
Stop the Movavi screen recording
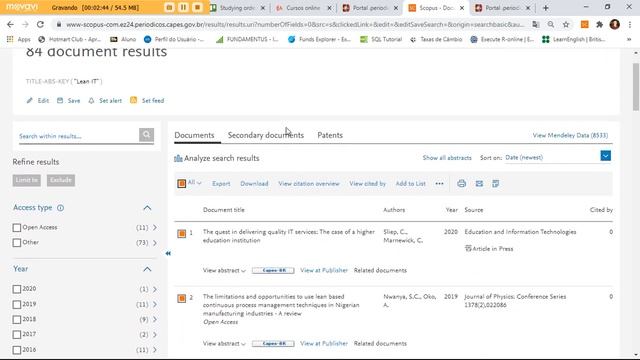pyautogui.click(x=197, y=7)
